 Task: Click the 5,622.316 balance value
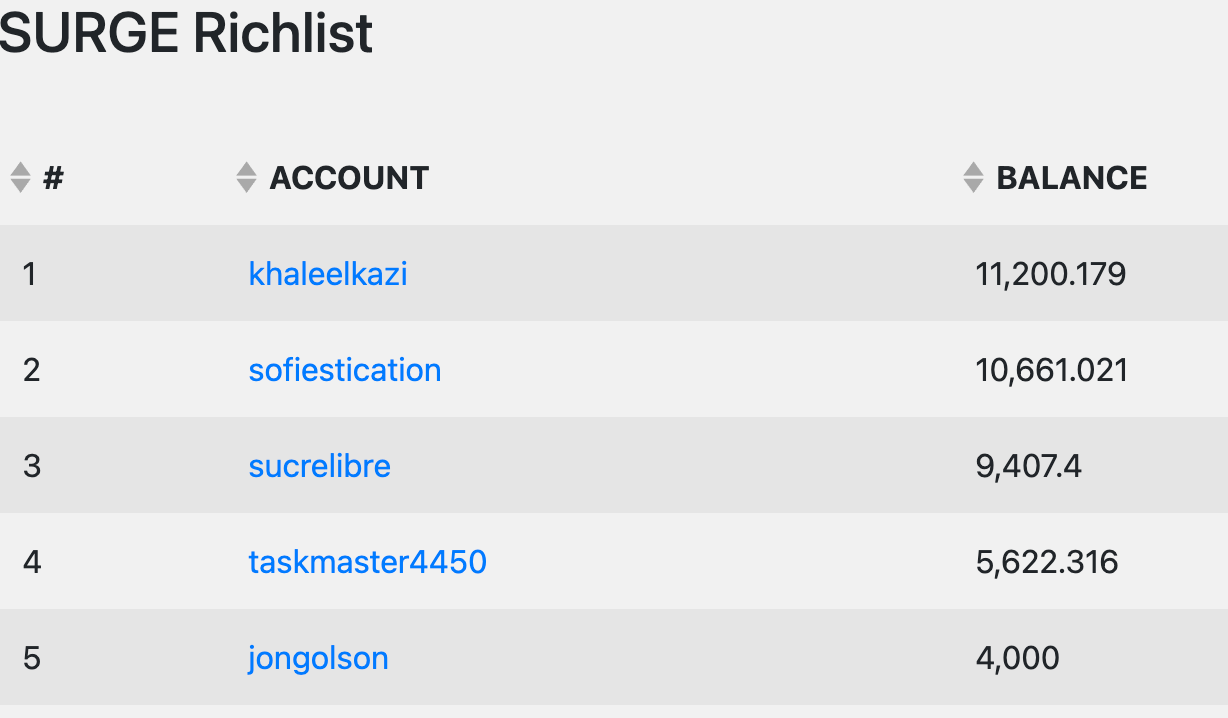point(1046,562)
